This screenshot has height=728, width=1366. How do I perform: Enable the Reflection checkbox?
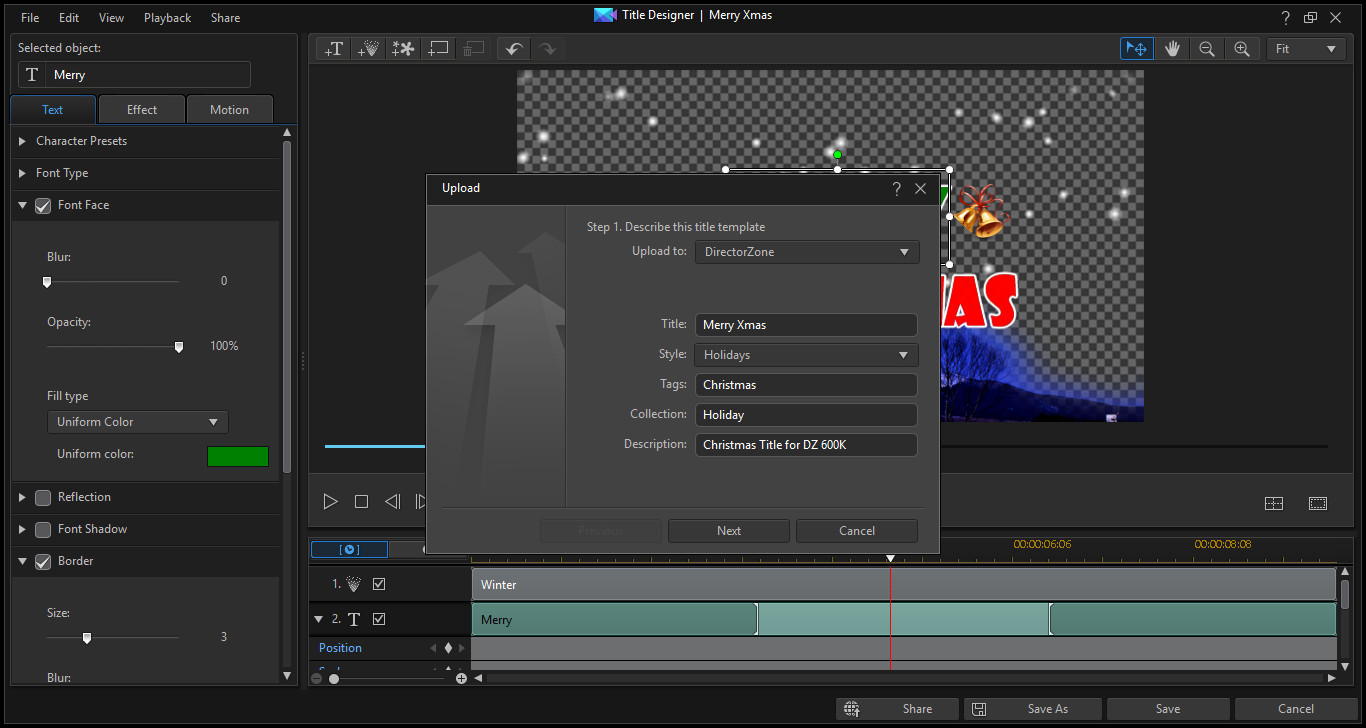(43, 497)
